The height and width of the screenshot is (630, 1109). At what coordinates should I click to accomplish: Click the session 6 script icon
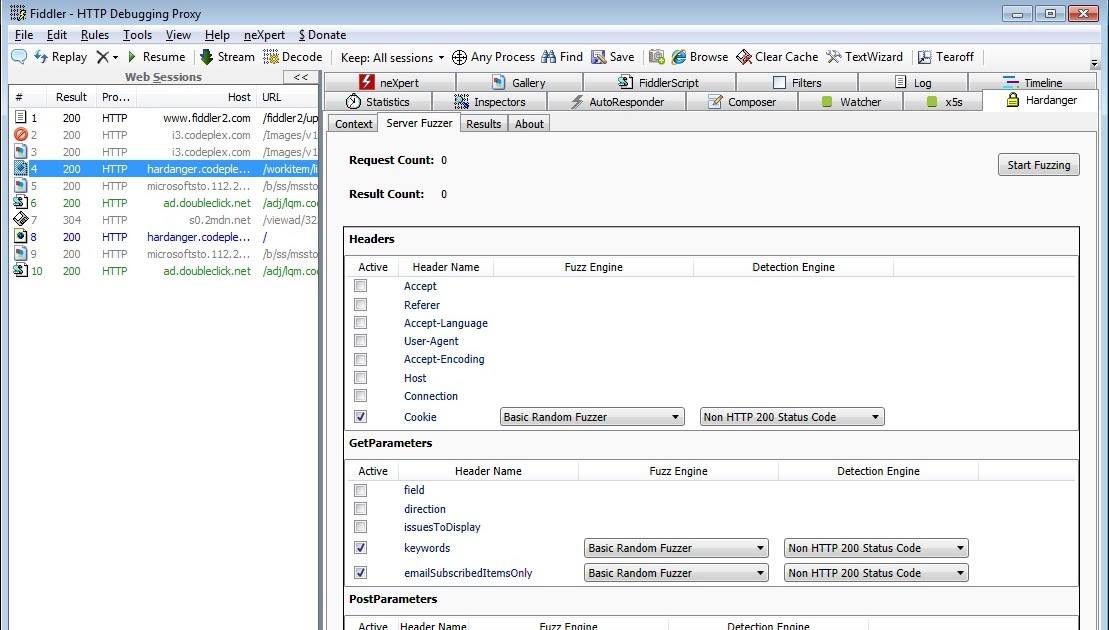click(21, 202)
